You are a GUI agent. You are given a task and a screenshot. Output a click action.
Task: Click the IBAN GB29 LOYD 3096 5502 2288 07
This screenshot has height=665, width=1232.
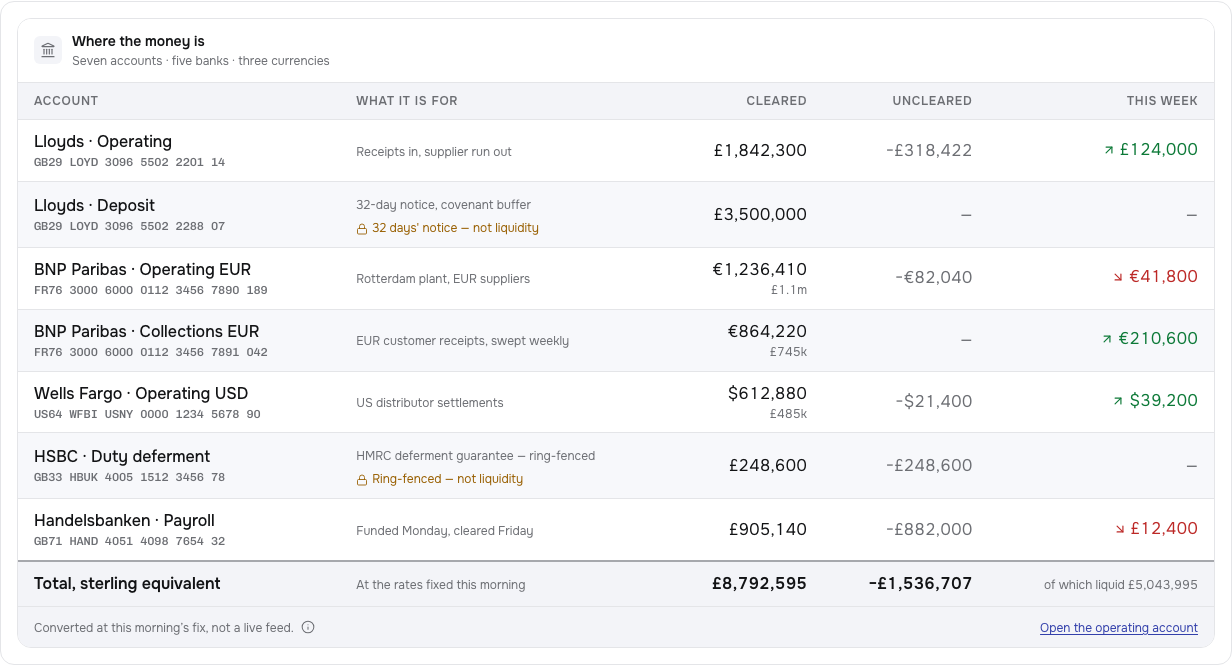click(x=129, y=226)
